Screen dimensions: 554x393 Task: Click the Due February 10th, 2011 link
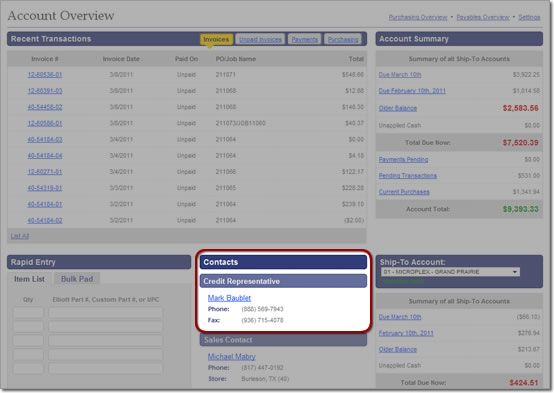click(412, 91)
